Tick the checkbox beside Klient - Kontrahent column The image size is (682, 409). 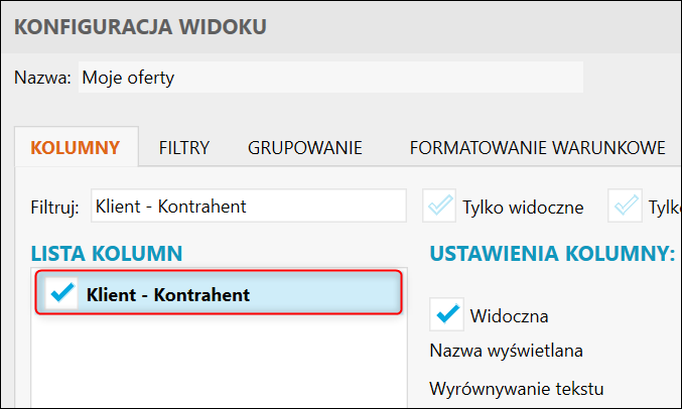(62, 294)
